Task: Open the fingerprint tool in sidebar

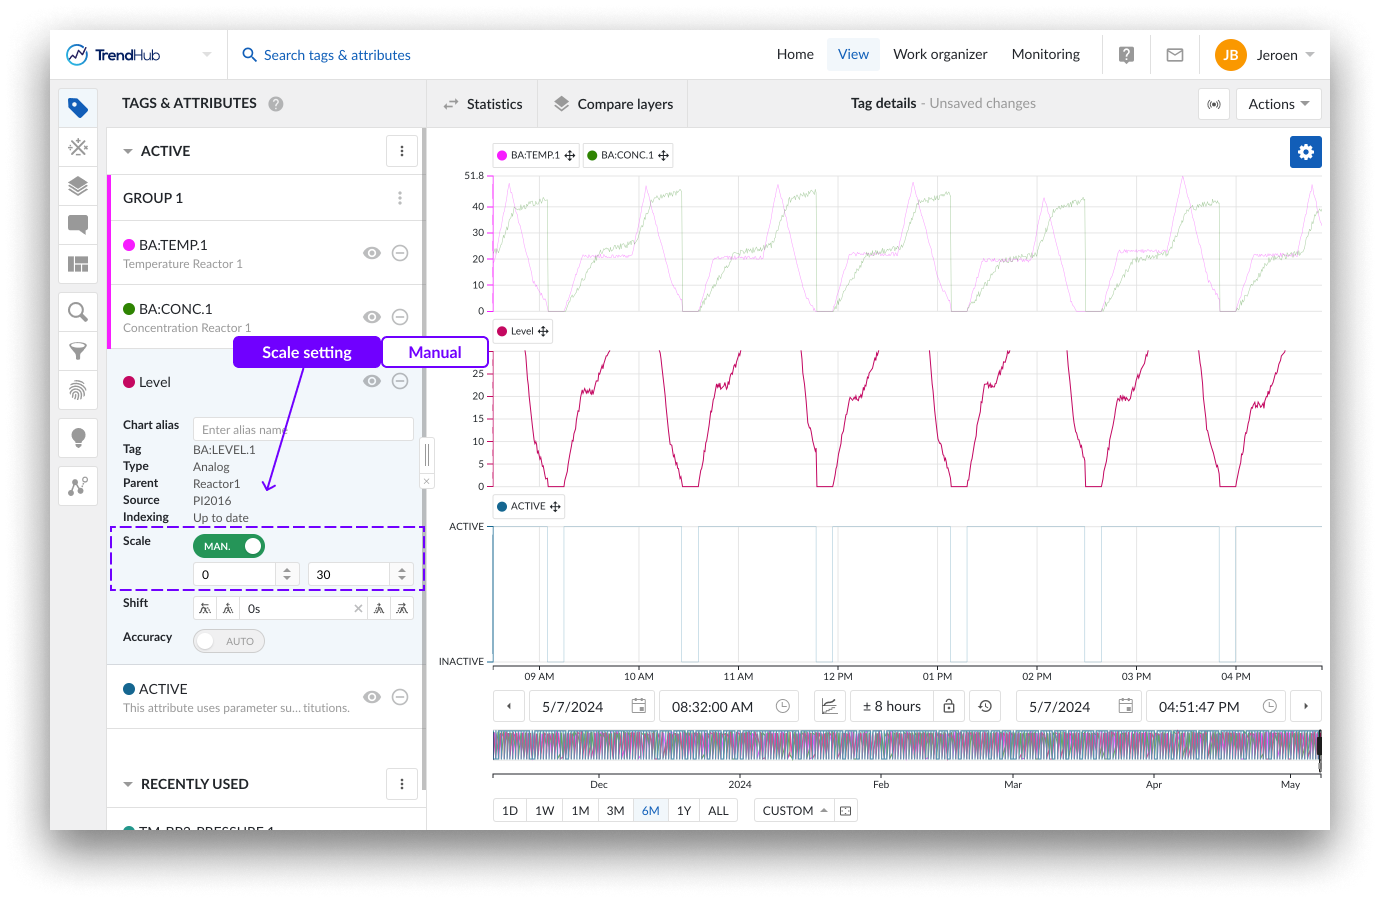Action: [x=78, y=390]
